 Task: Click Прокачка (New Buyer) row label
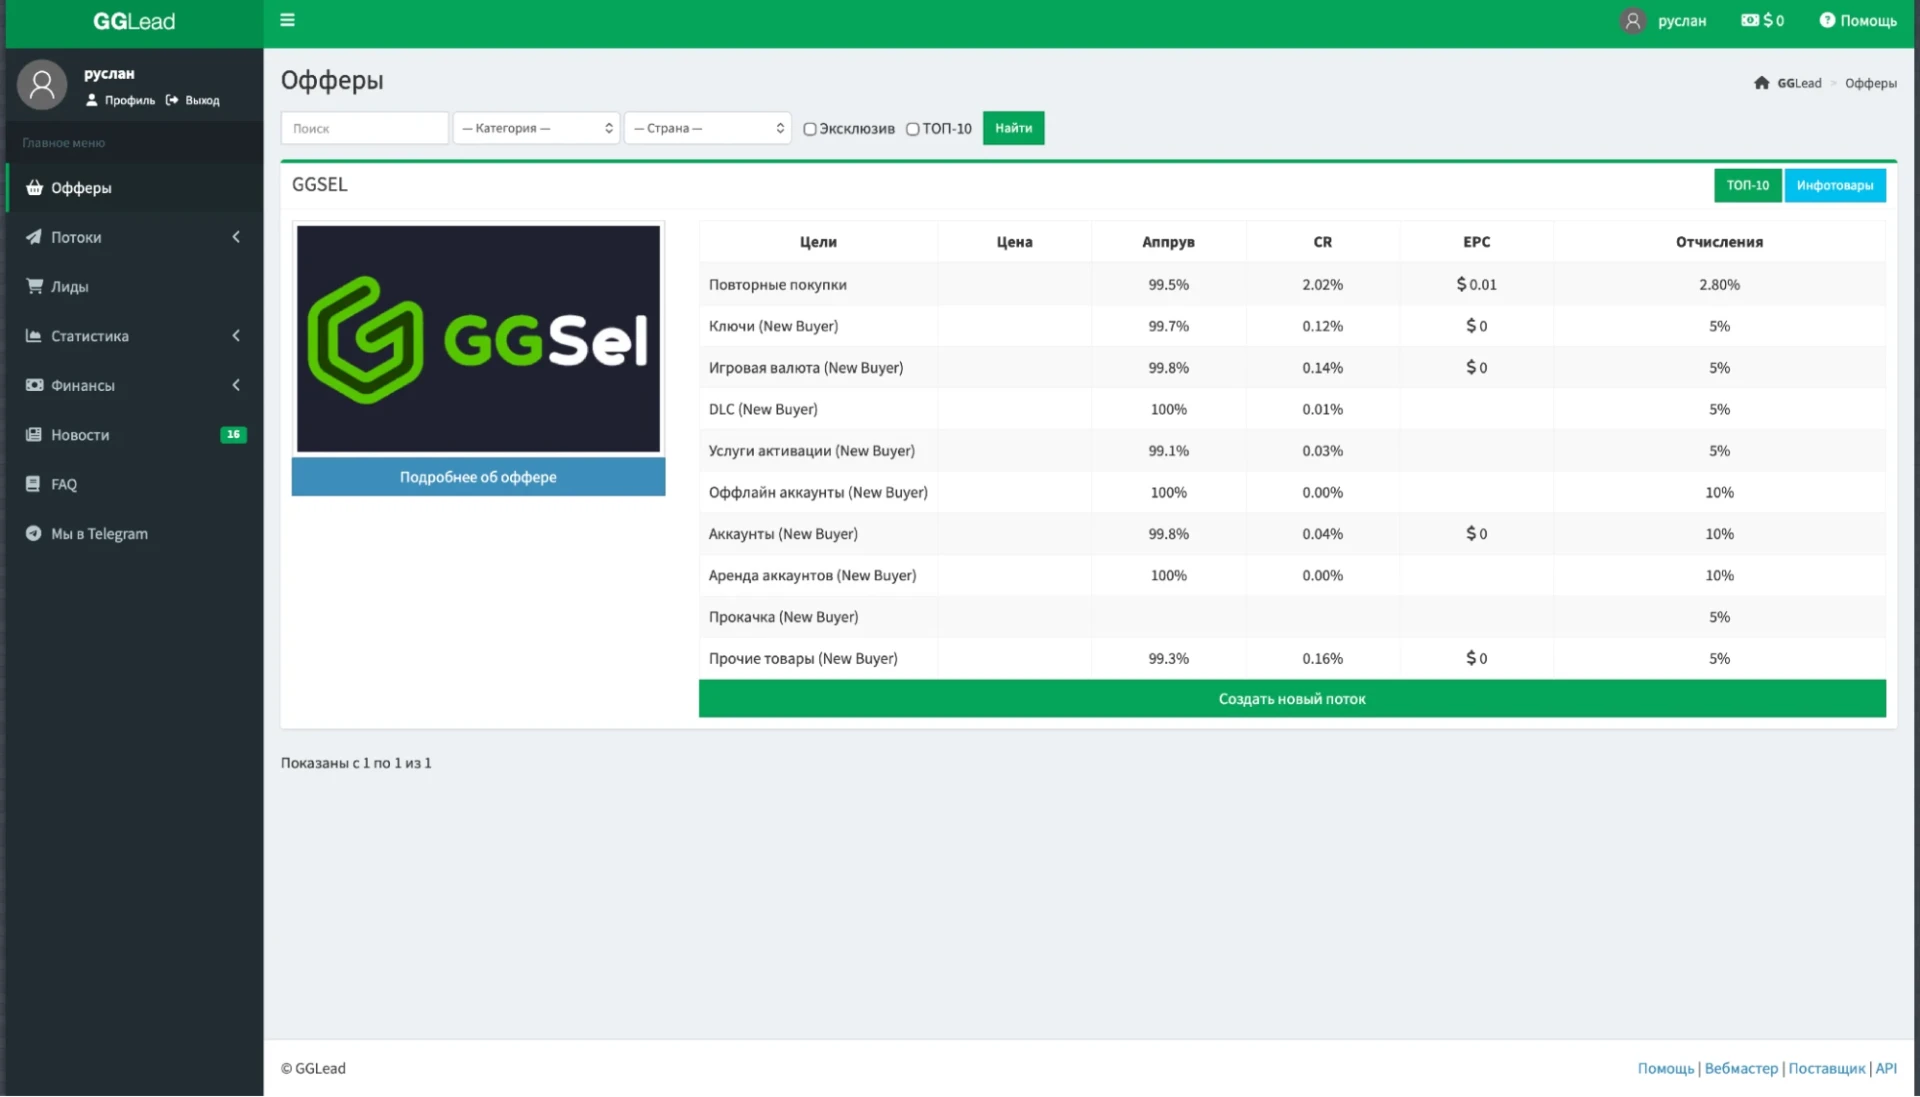783,617
